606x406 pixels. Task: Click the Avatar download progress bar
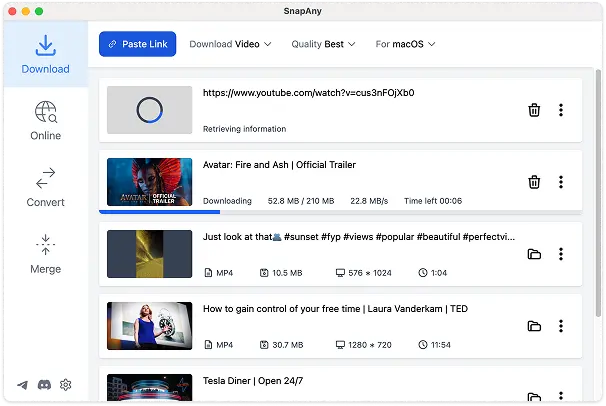pos(340,212)
